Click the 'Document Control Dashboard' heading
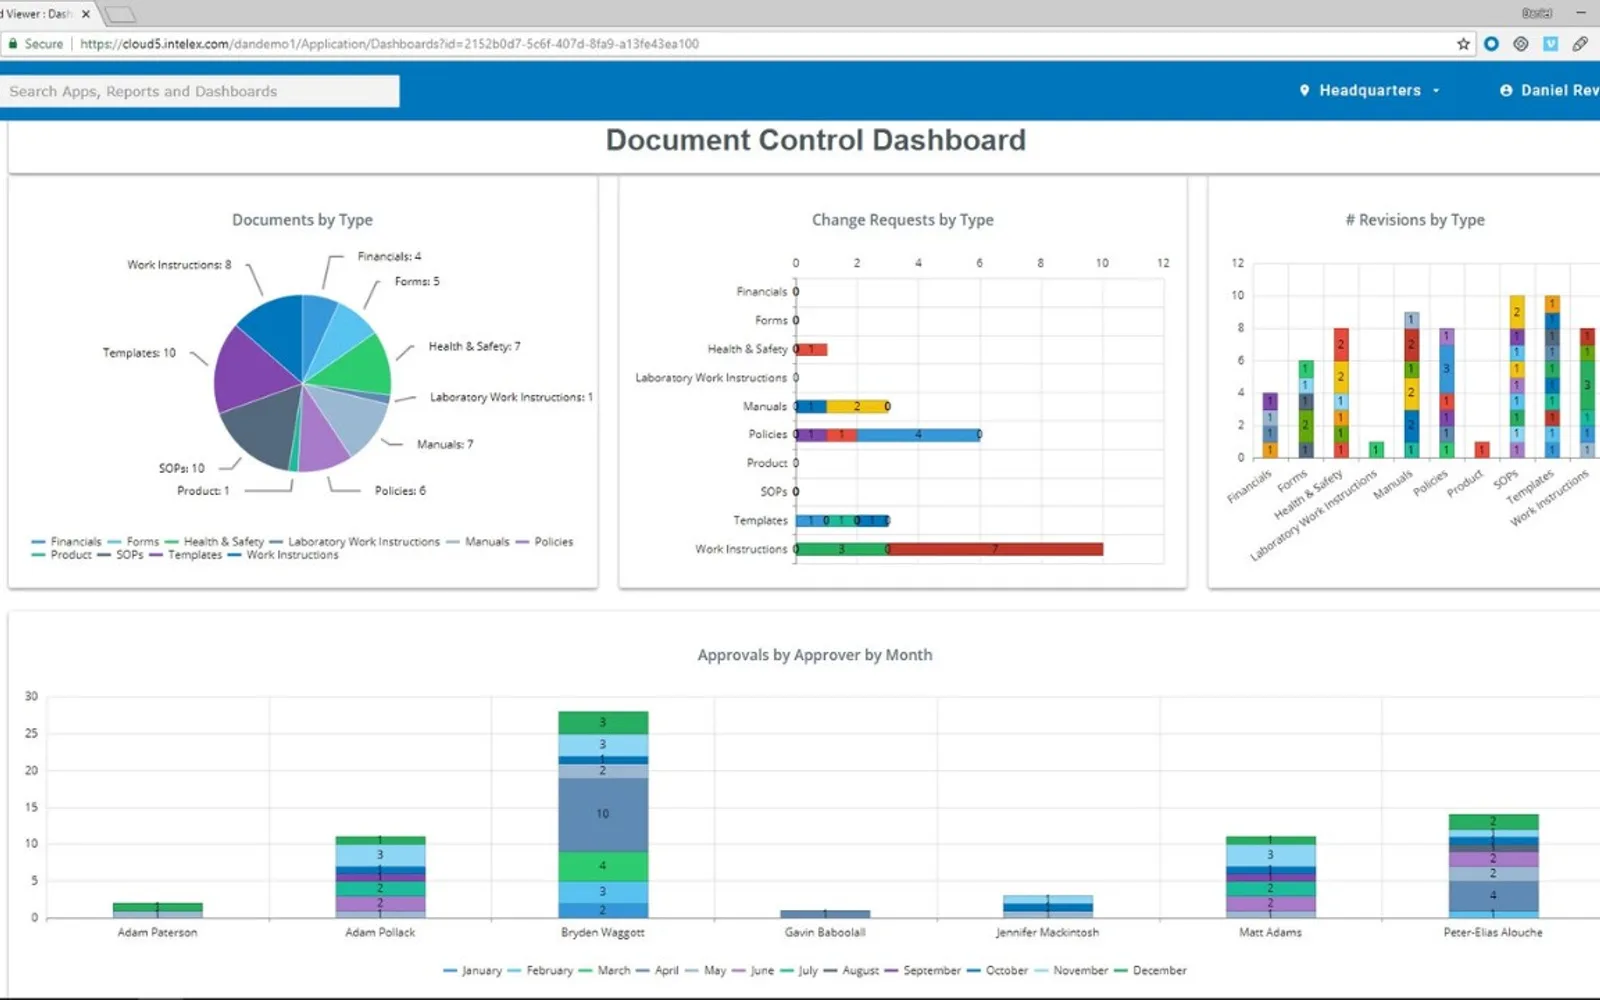Screen dimensions: 1600x1000 coord(815,140)
